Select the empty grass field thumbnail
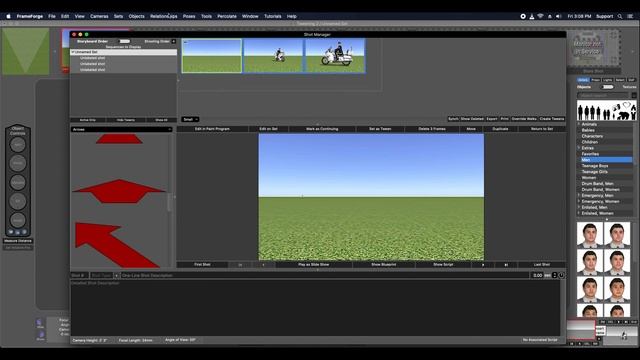This screenshot has width=640, height=360. coord(211,56)
